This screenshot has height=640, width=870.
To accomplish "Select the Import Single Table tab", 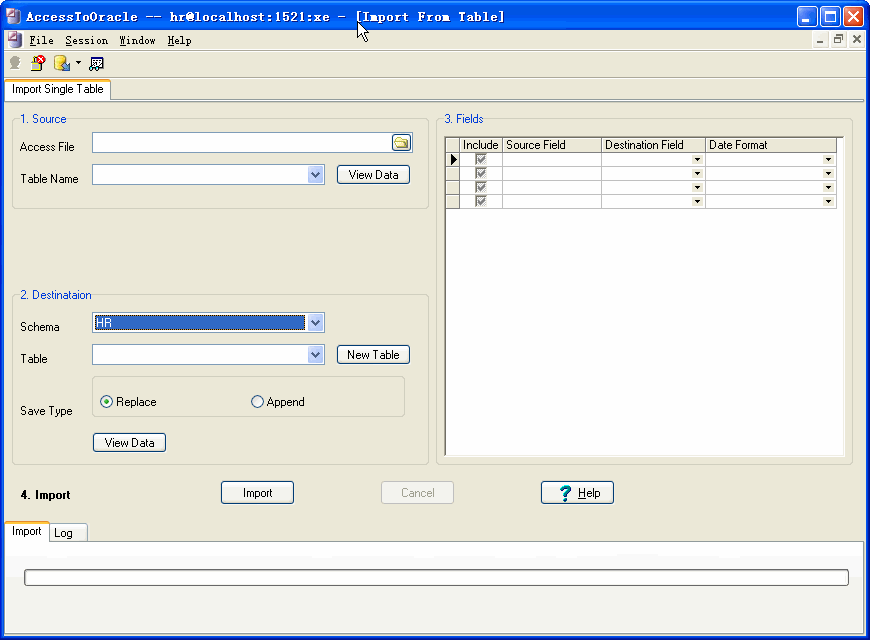I will (x=58, y=89).
